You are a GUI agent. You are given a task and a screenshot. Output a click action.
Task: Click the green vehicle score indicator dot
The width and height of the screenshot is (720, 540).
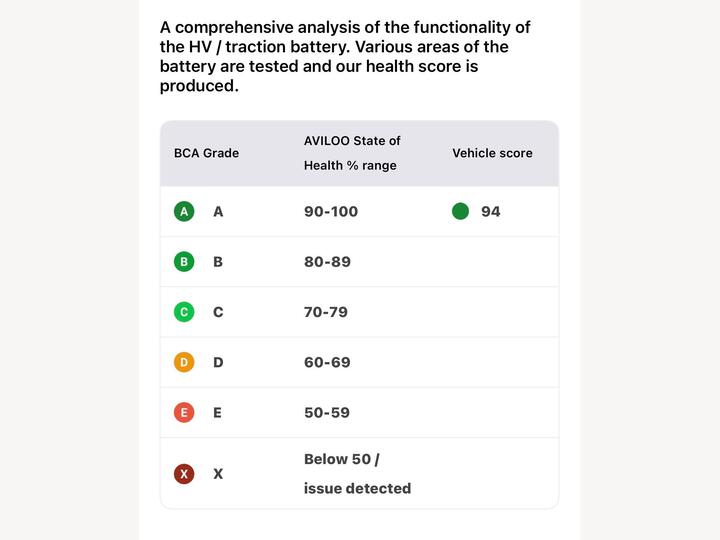click(x=460, y=212)
